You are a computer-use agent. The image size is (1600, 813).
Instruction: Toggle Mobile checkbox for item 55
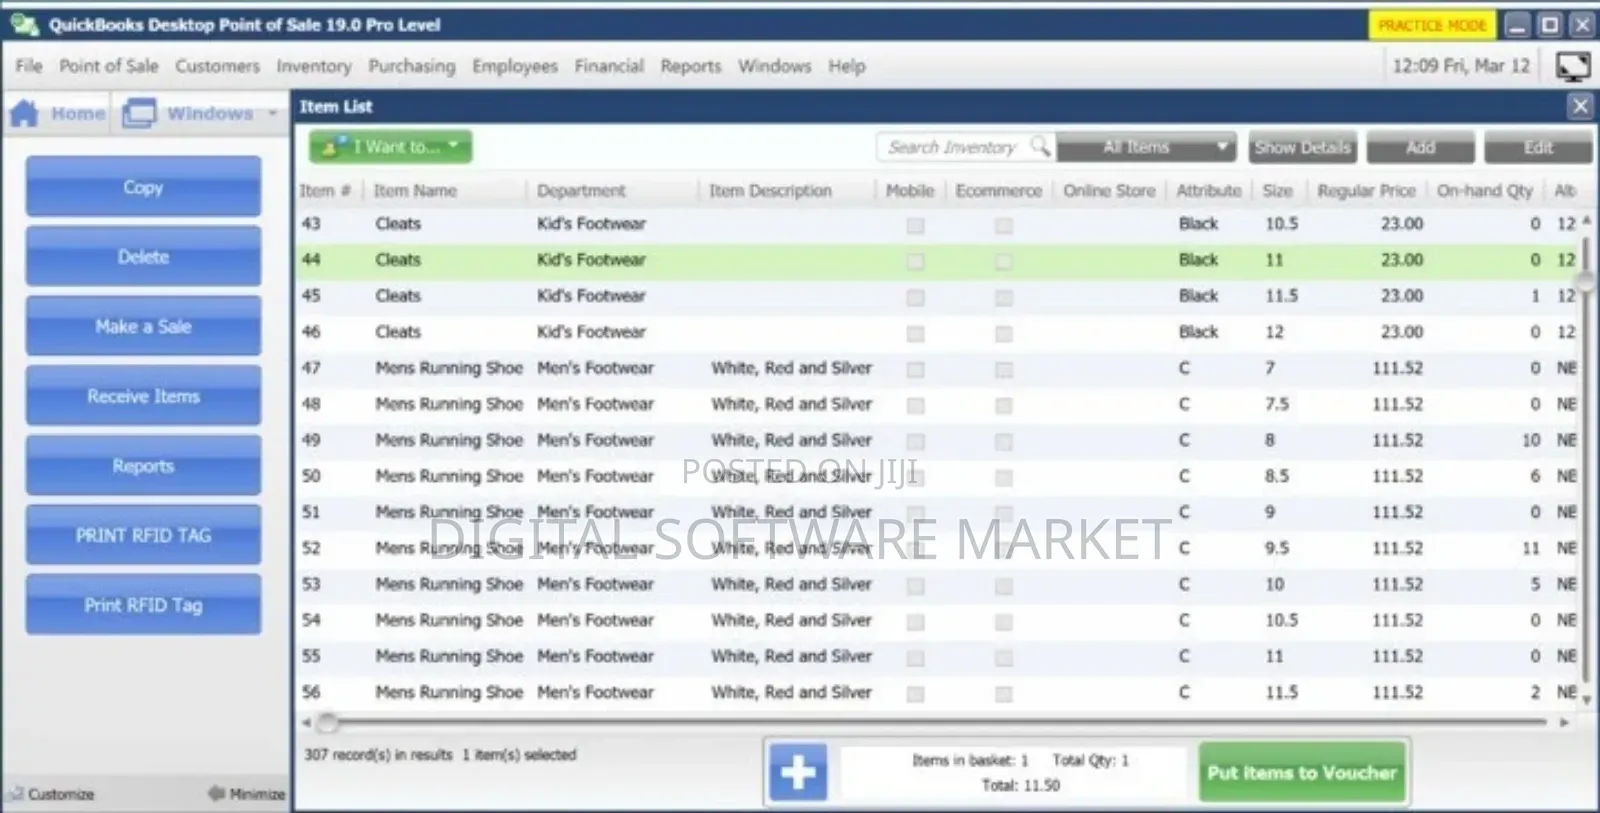(915, 657)
